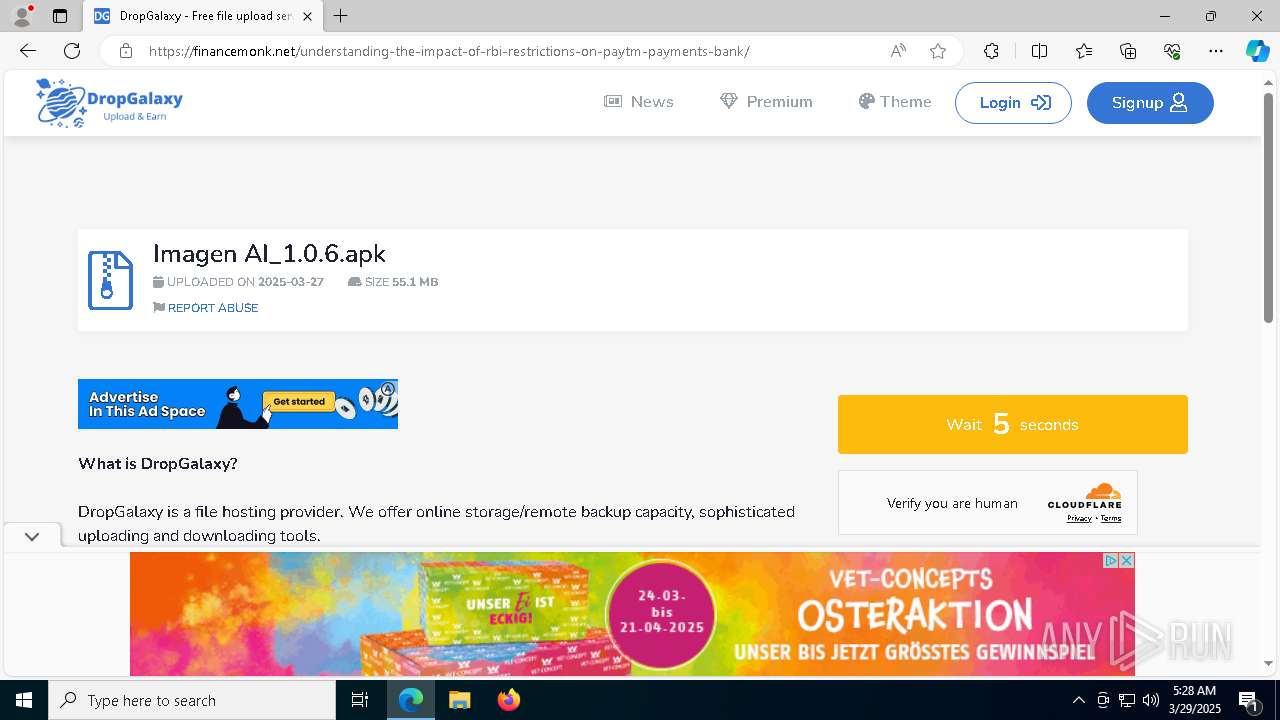Click the What is DropGalaxy? heading

pos(158,463)
